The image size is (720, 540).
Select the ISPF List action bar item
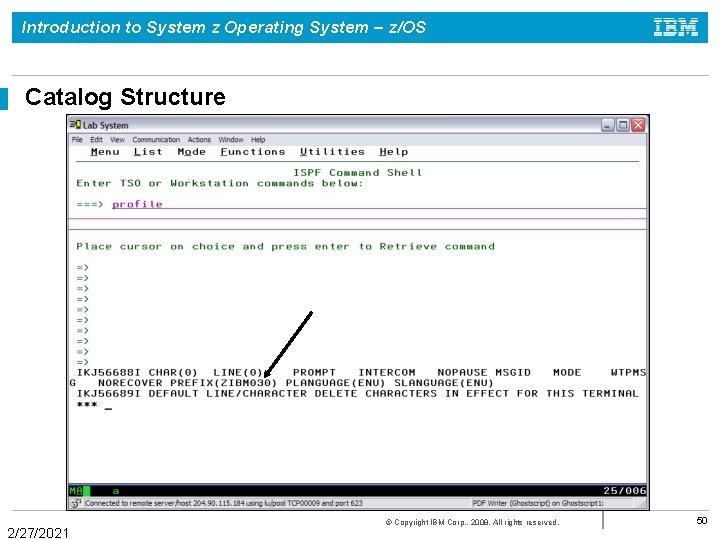148,152
